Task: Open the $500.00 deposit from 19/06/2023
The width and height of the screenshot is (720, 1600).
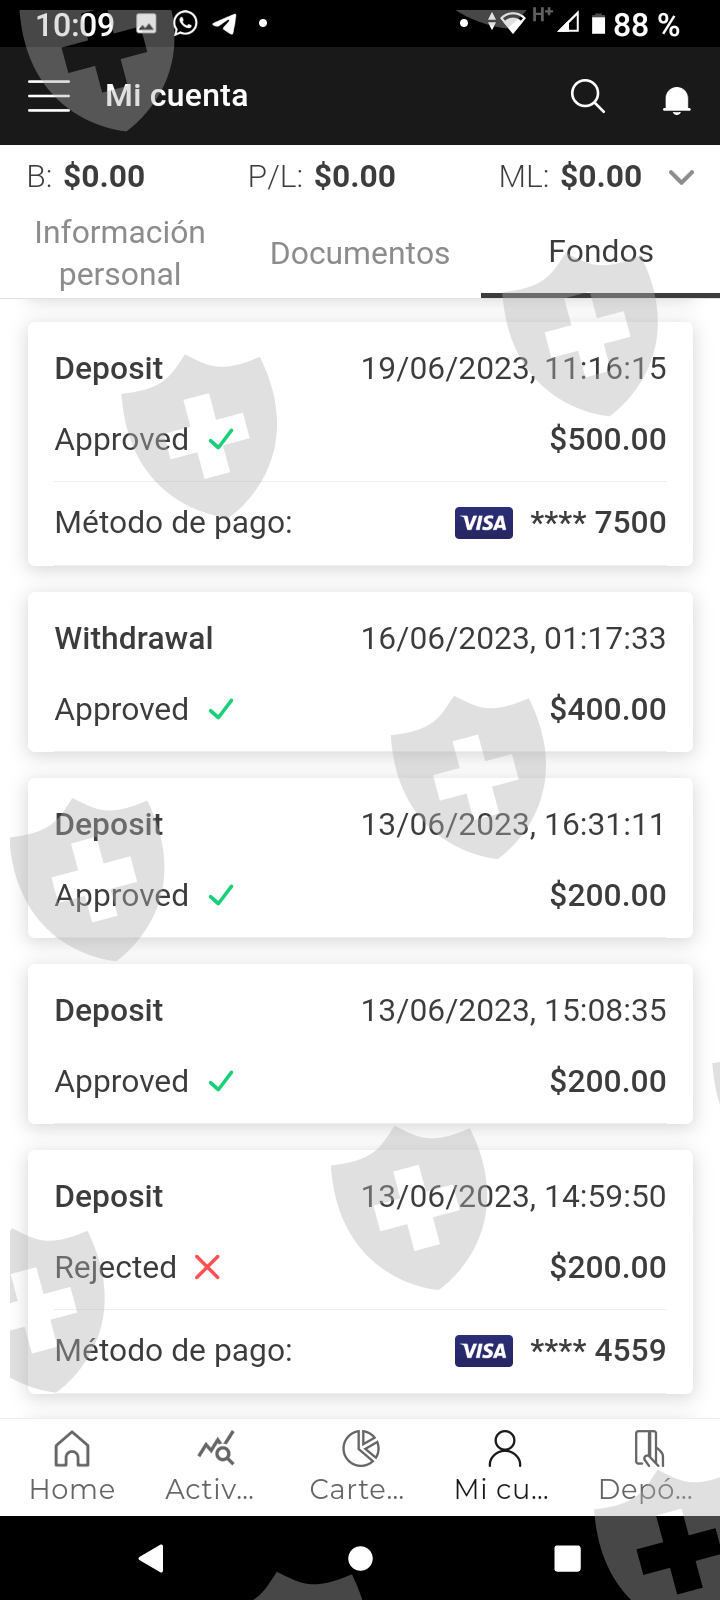Action: coord(360,404)
